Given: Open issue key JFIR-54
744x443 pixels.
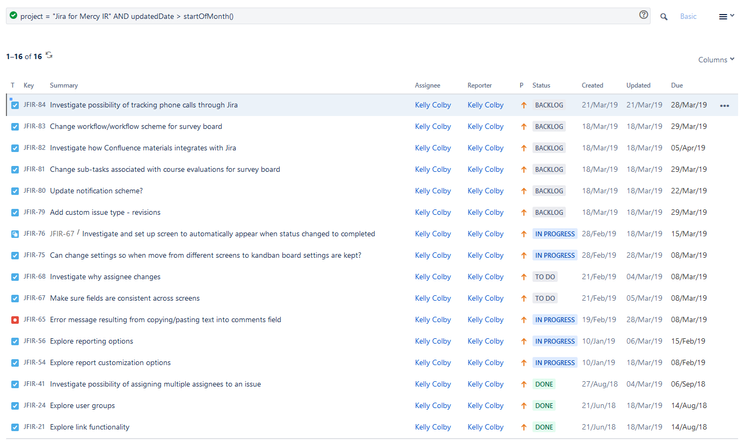Looking at the screenshot, I should (35, 362).
